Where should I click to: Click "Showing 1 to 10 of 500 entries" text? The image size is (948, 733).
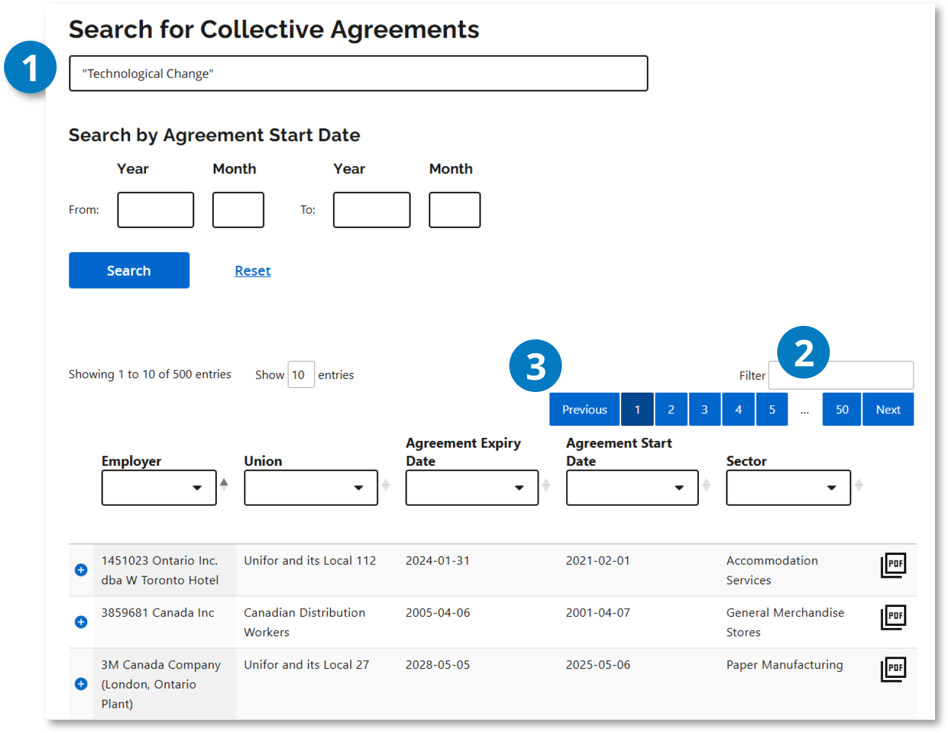[x=149, y=374]
